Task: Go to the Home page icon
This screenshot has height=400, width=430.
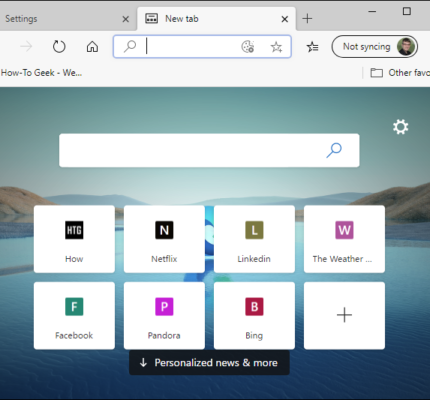Action: tap(92, 47)
